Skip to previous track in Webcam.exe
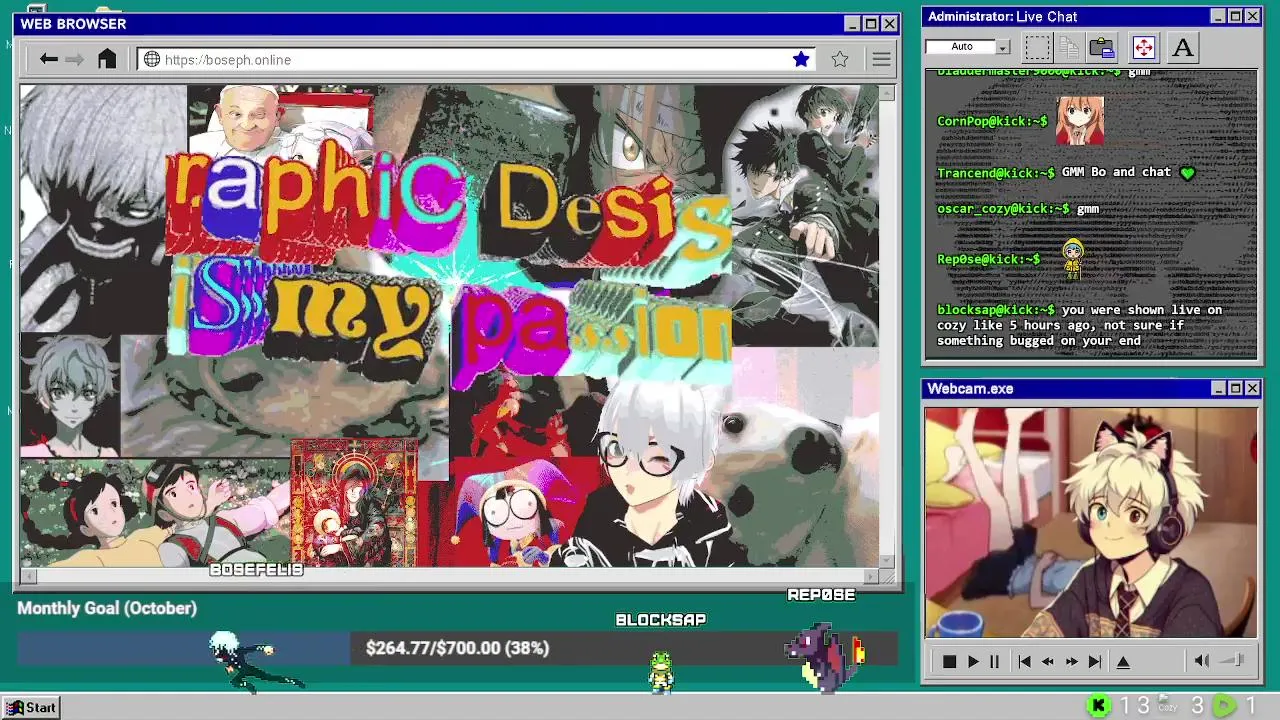This screenshot has height=720, width=1280. tap(1024, 661)
